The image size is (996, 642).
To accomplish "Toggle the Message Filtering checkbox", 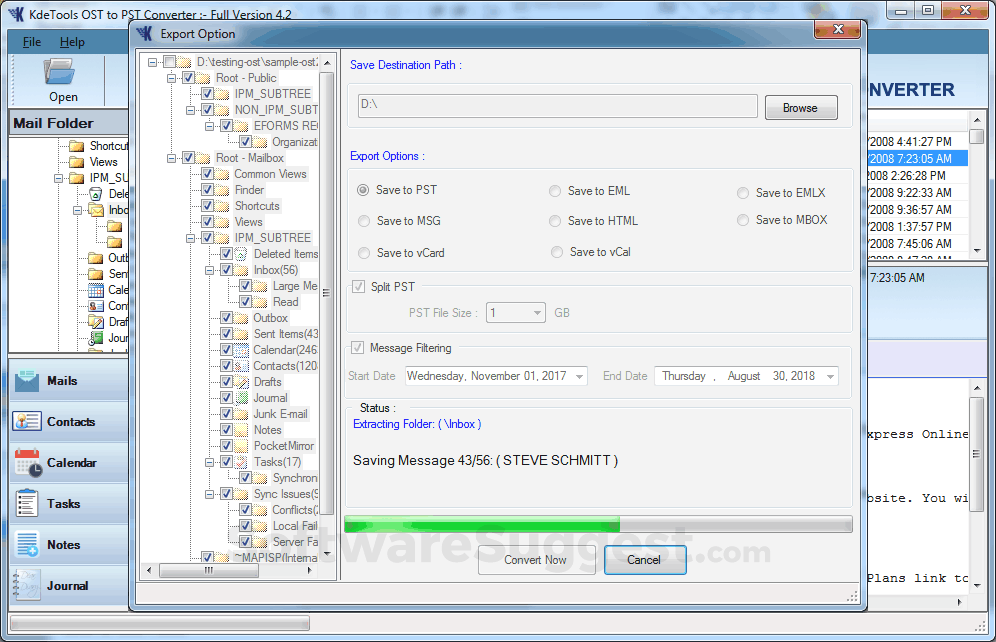I will tap(358, 348).
